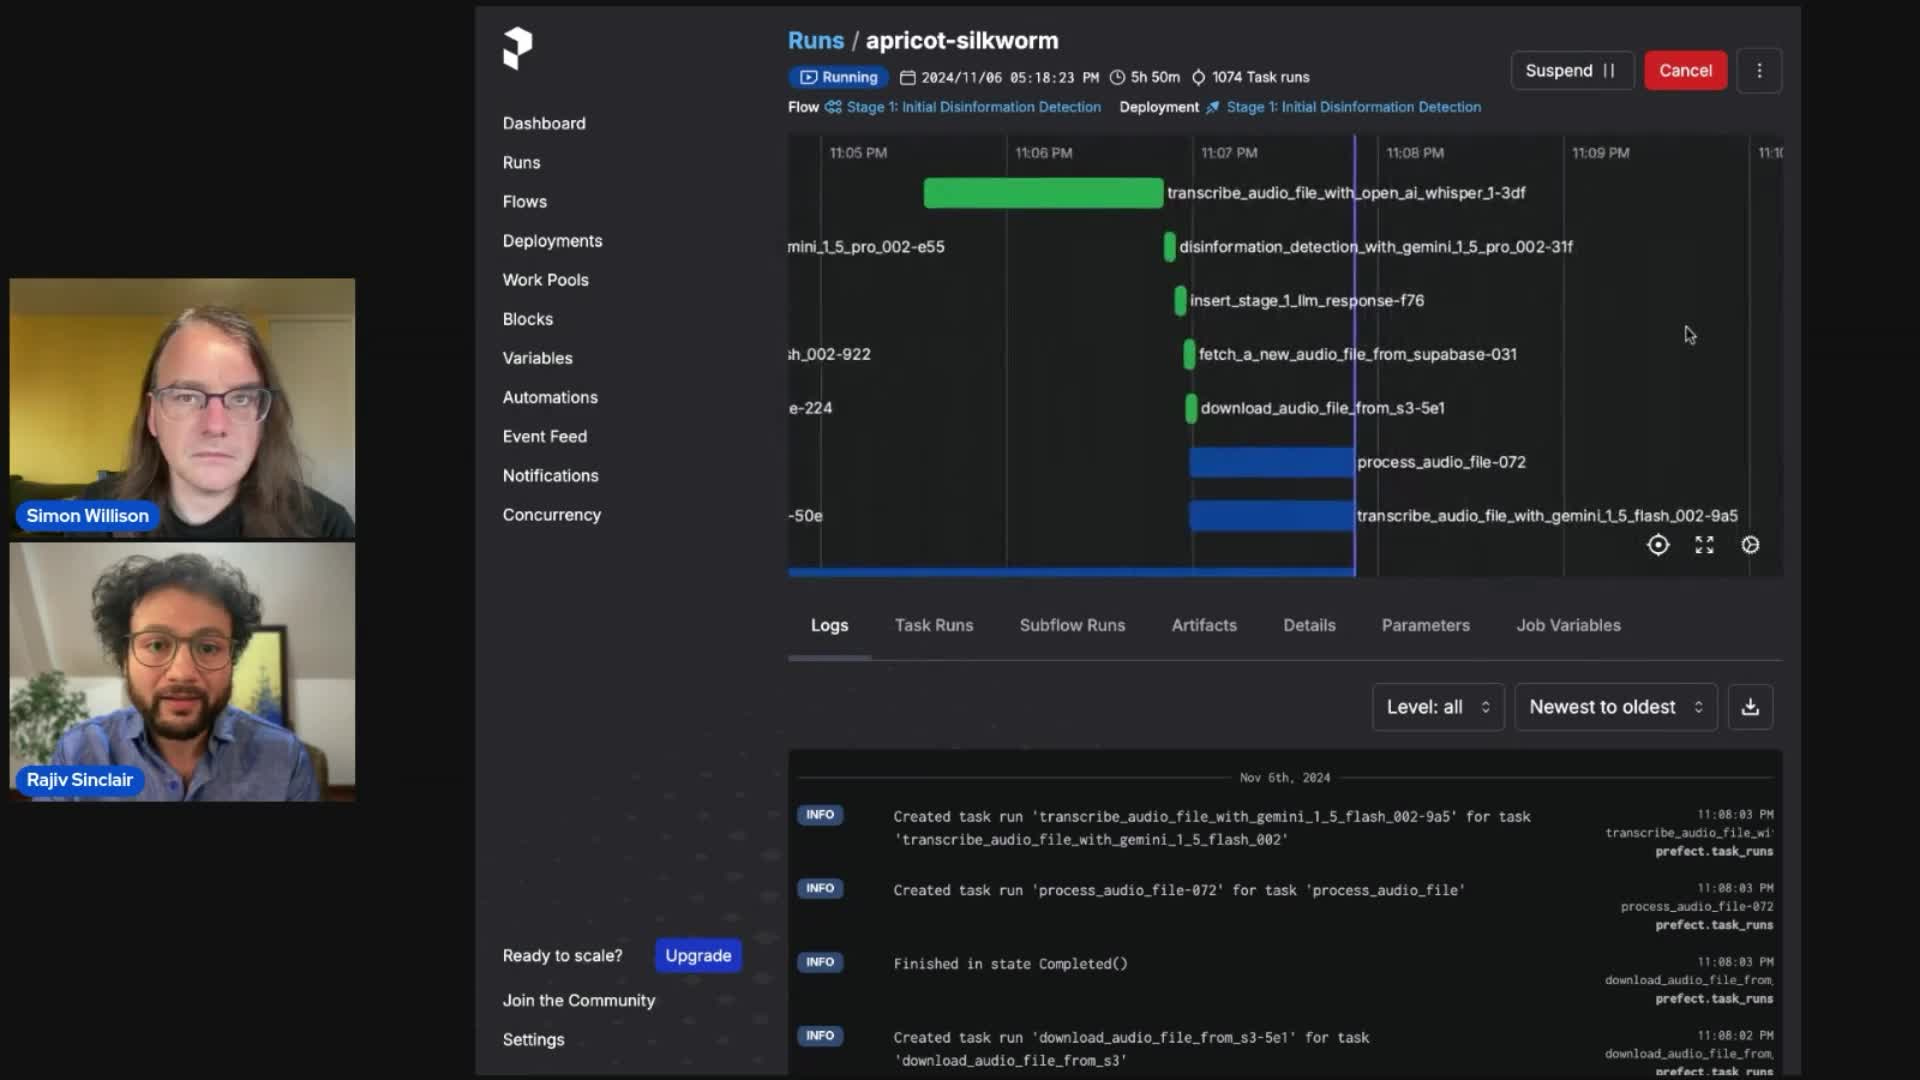Click the recenter timeline target icon
This screenshot has width=1920, height=1080.
pos(1658,545)
